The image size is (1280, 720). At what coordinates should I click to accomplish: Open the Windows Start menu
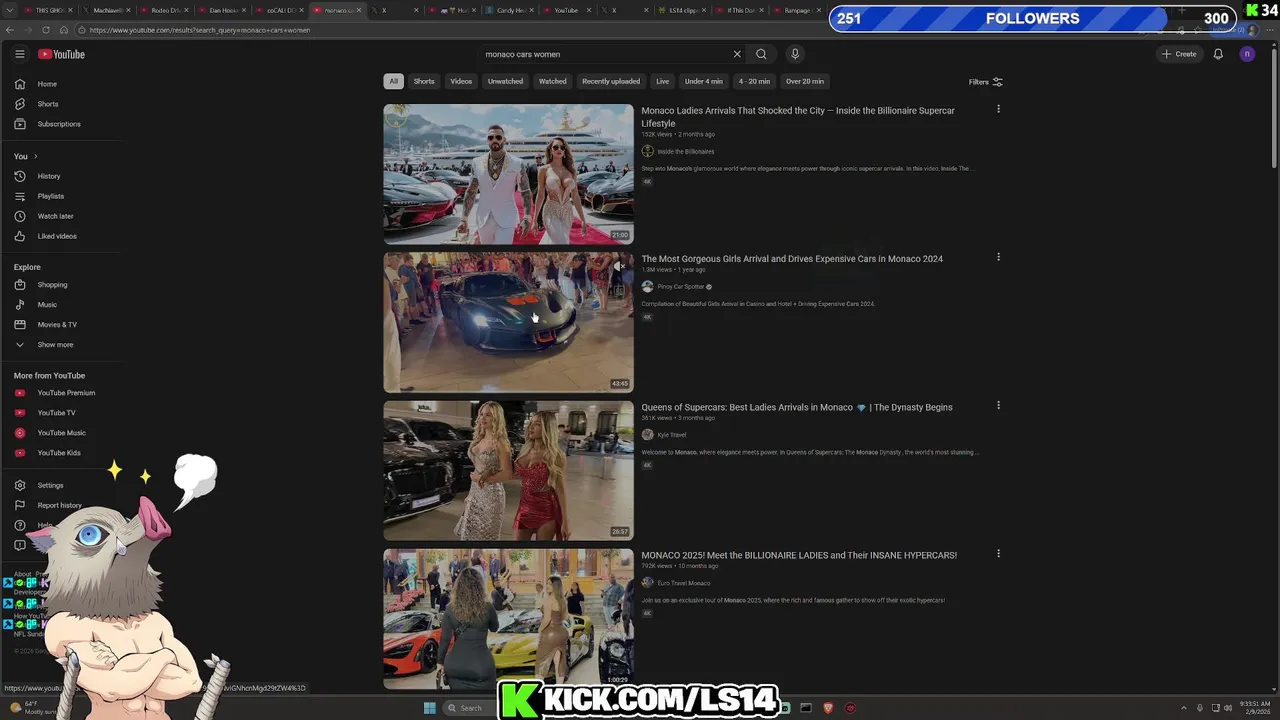tap(429, 708)
